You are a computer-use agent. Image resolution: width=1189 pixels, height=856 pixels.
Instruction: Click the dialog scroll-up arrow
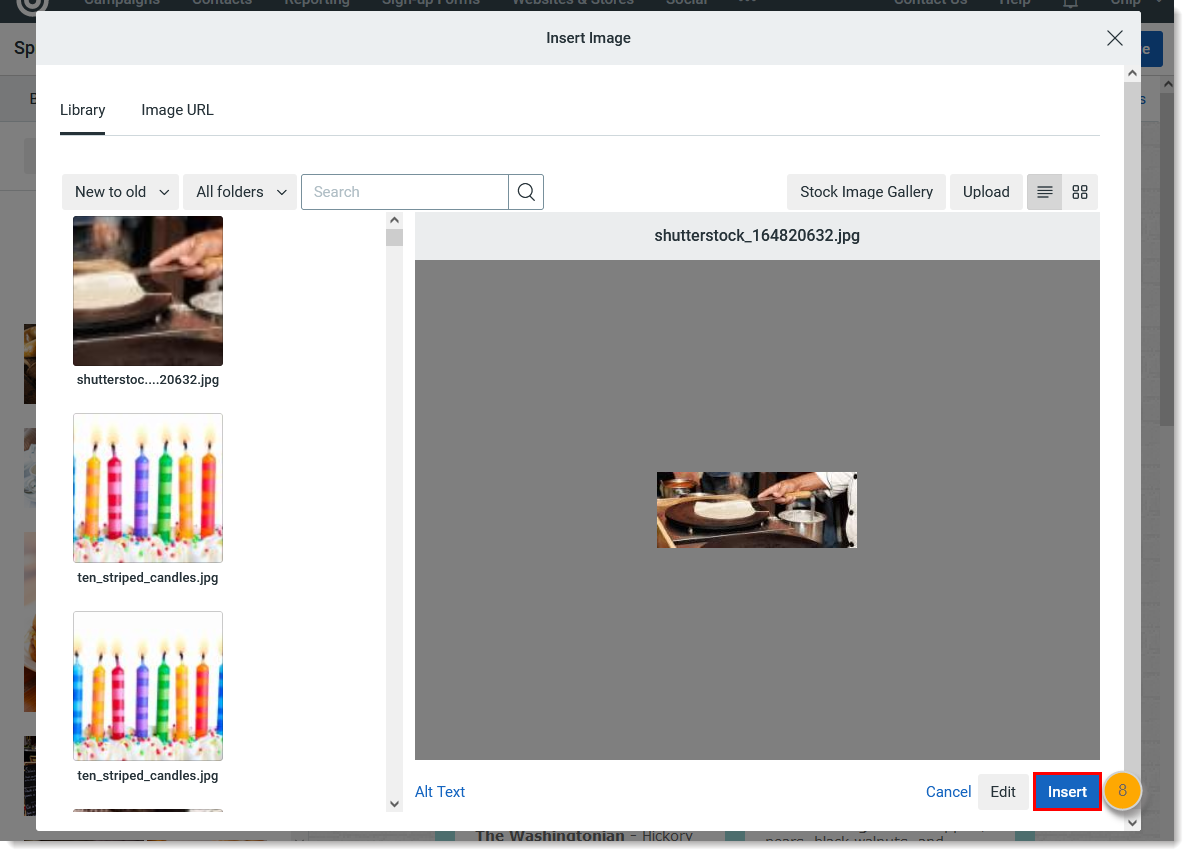pos(1132,74)
